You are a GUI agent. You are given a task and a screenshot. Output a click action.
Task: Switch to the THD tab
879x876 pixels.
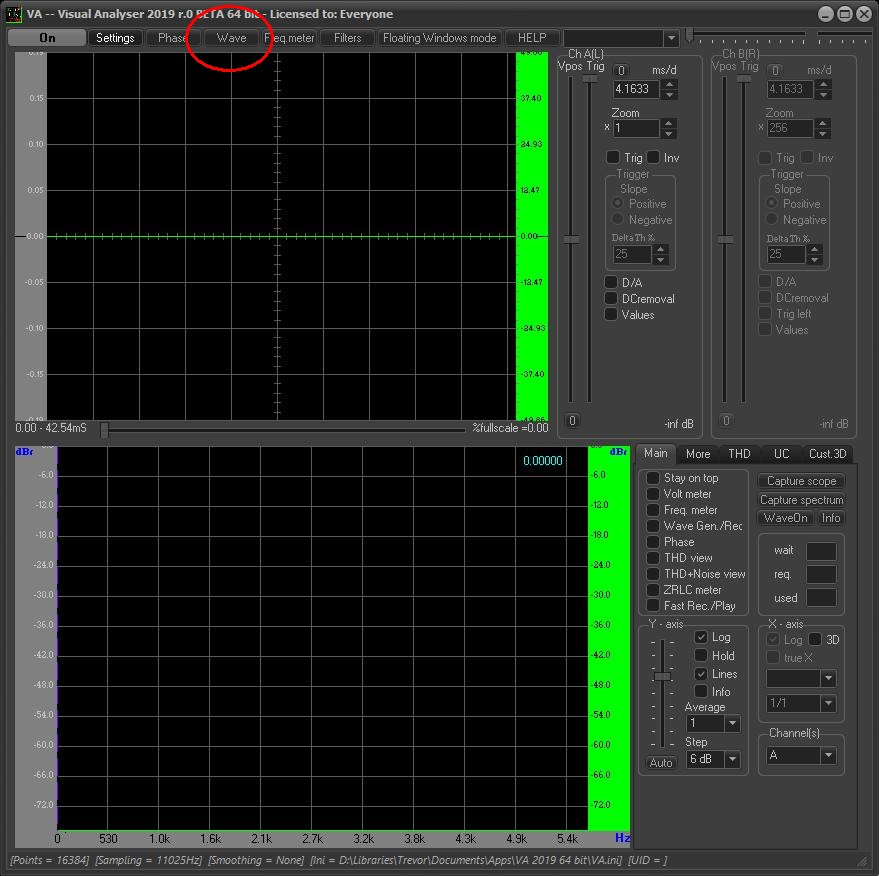(x=739, y=453)
